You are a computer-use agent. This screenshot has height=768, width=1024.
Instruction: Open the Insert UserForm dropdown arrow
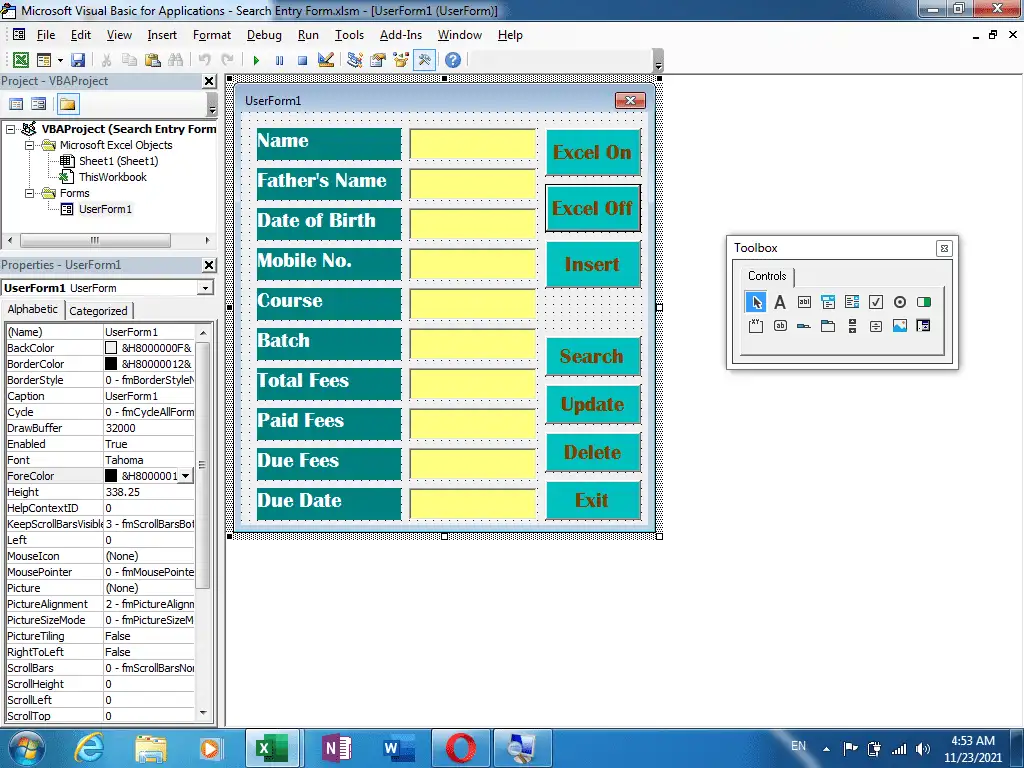[60, 60]
